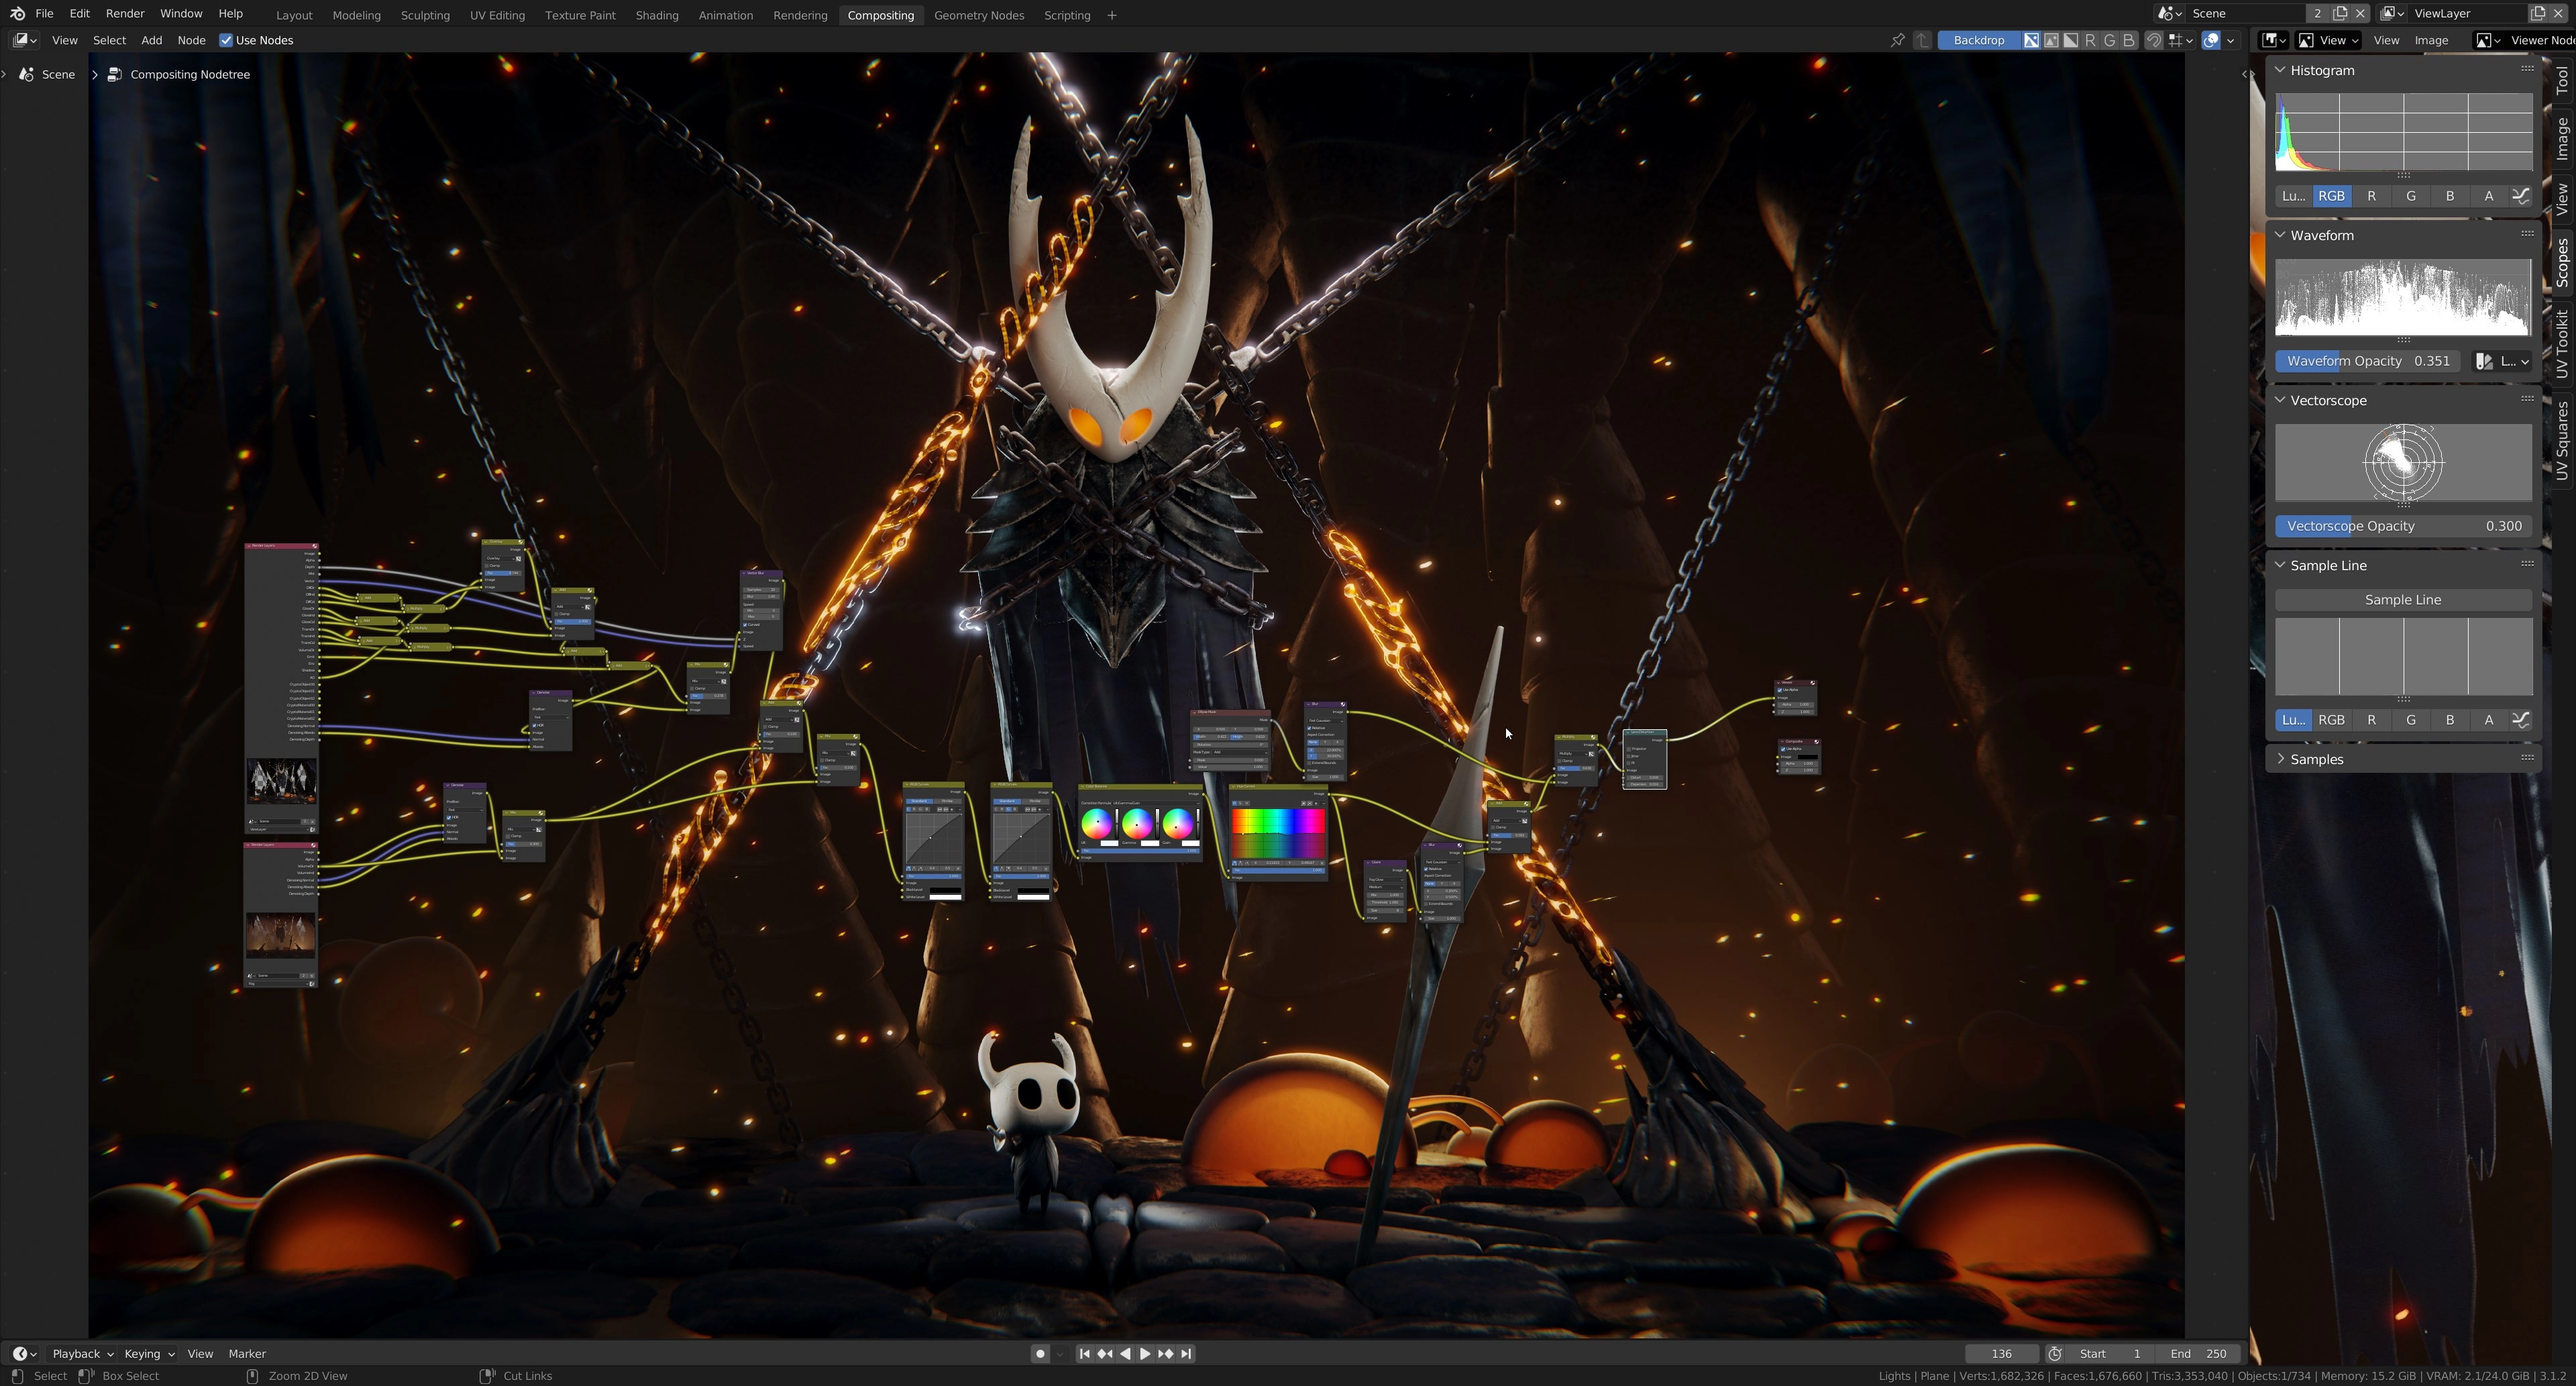Viewport: 2576px width, 1386px height.
Task: Switch to the Geometry Nodes workspace tab
Action: pos(978,15)
